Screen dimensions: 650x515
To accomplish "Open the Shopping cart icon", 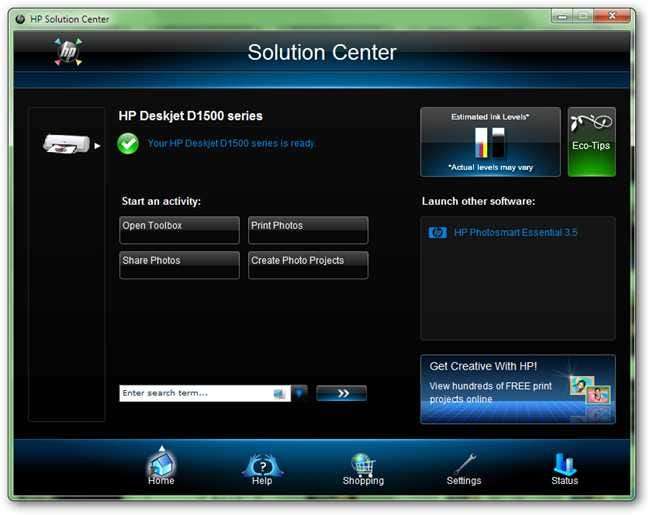I will tap(363, 464).
